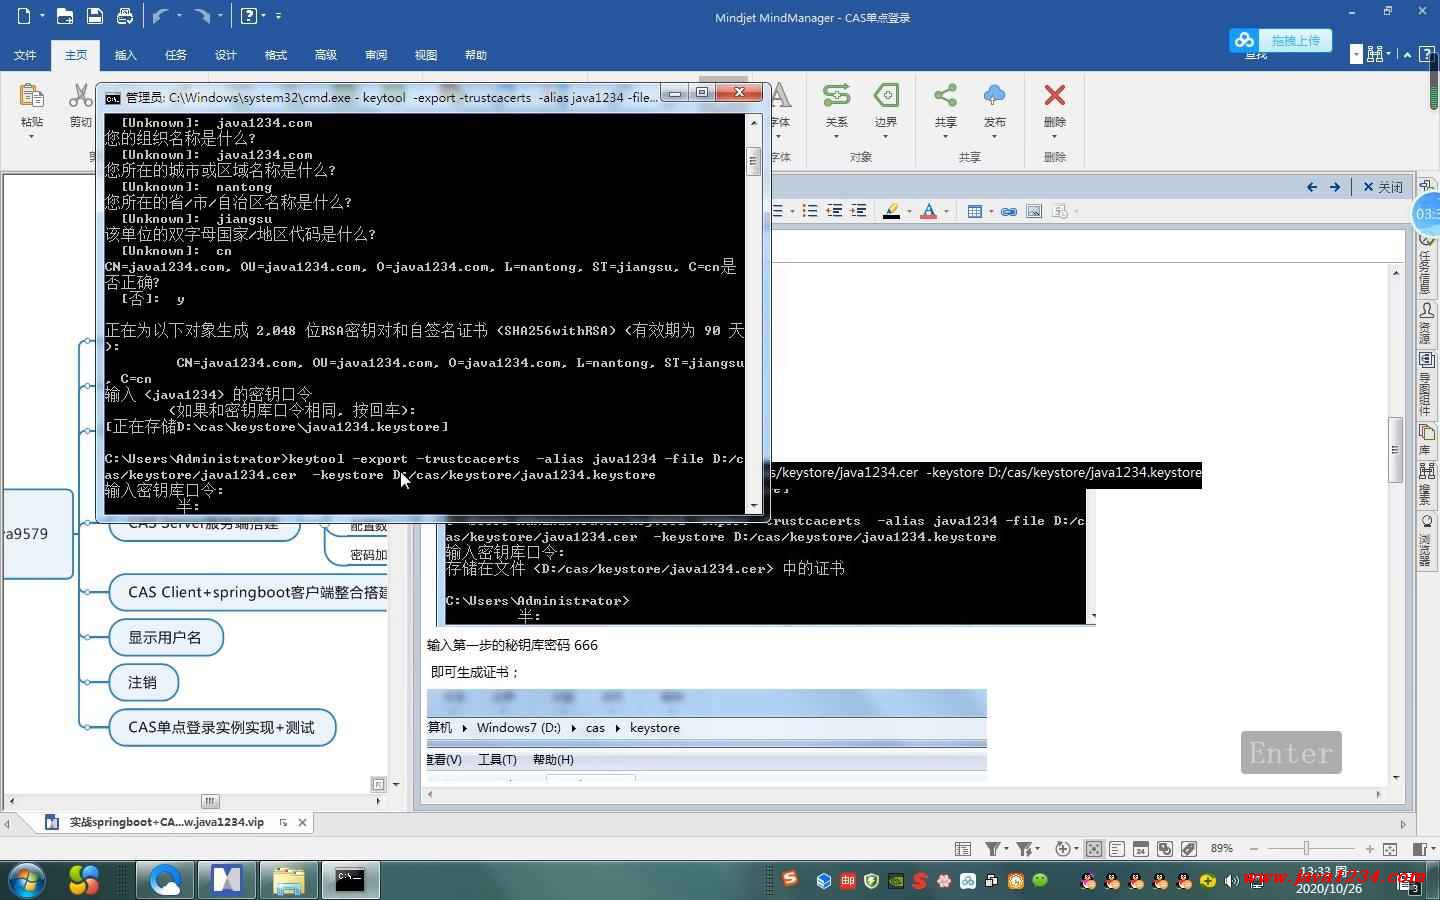Select the CAS单点登录实例实现+测试 topic
The image size is (1440, 900).
(x=222, y=727)
